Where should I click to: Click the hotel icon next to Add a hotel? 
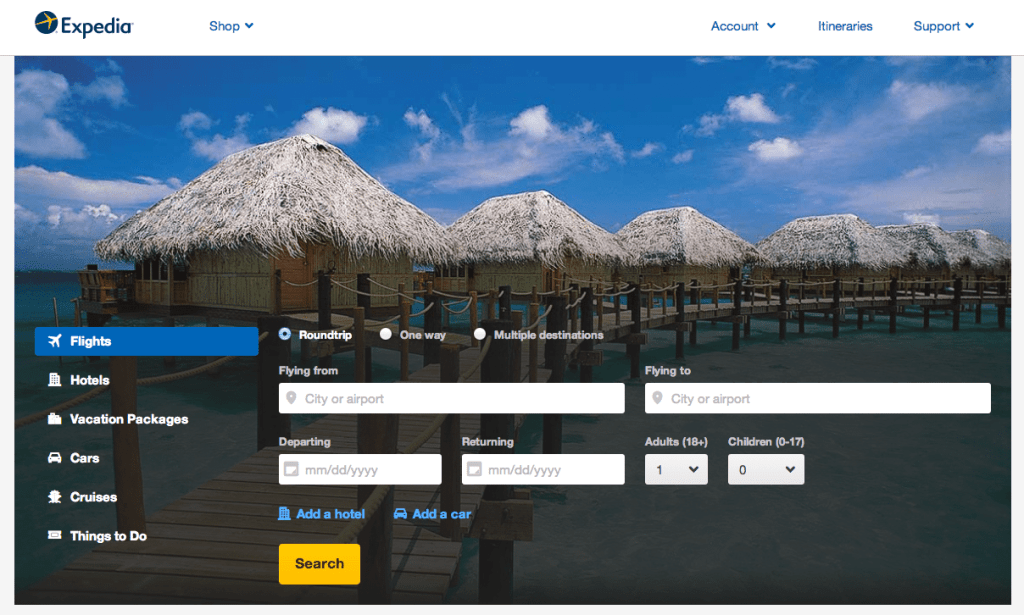pos(284,514)
